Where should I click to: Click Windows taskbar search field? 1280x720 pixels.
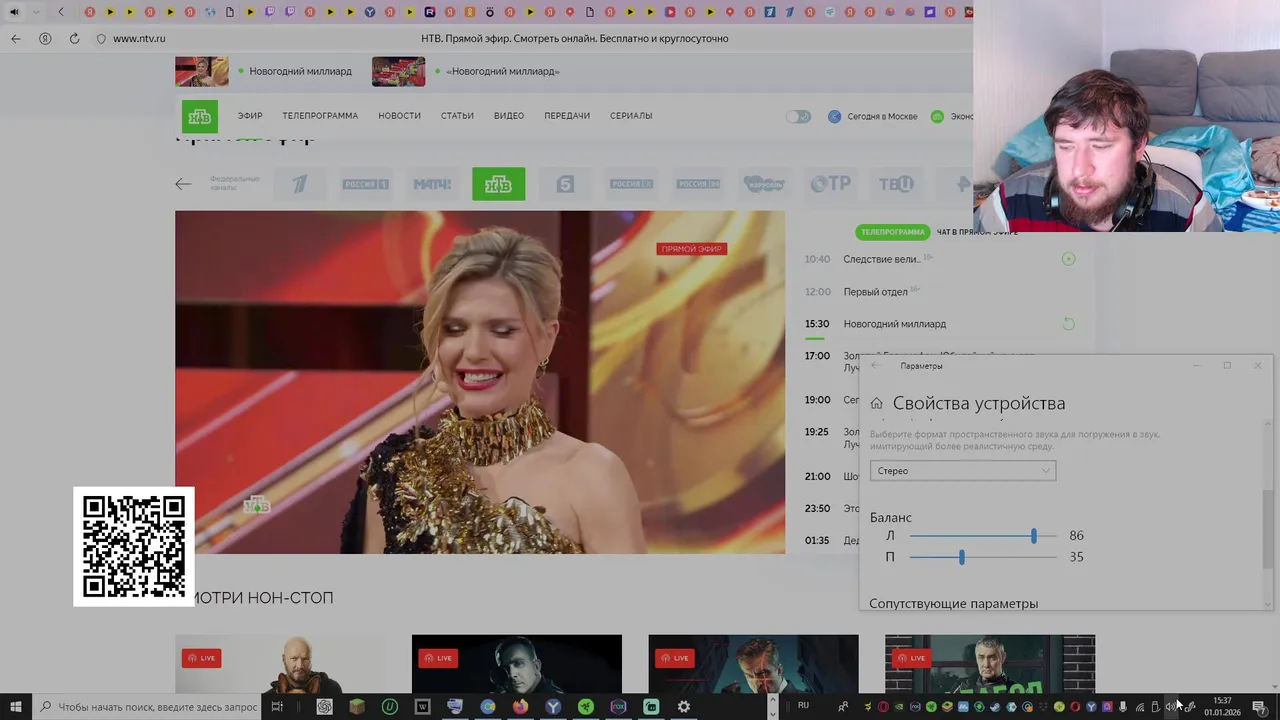click(x=148, y=707)
